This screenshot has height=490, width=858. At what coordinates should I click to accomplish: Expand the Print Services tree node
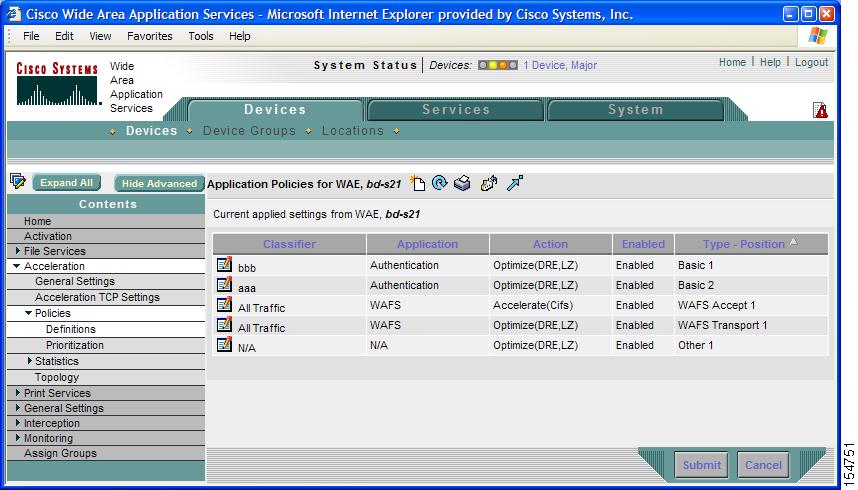18,393
